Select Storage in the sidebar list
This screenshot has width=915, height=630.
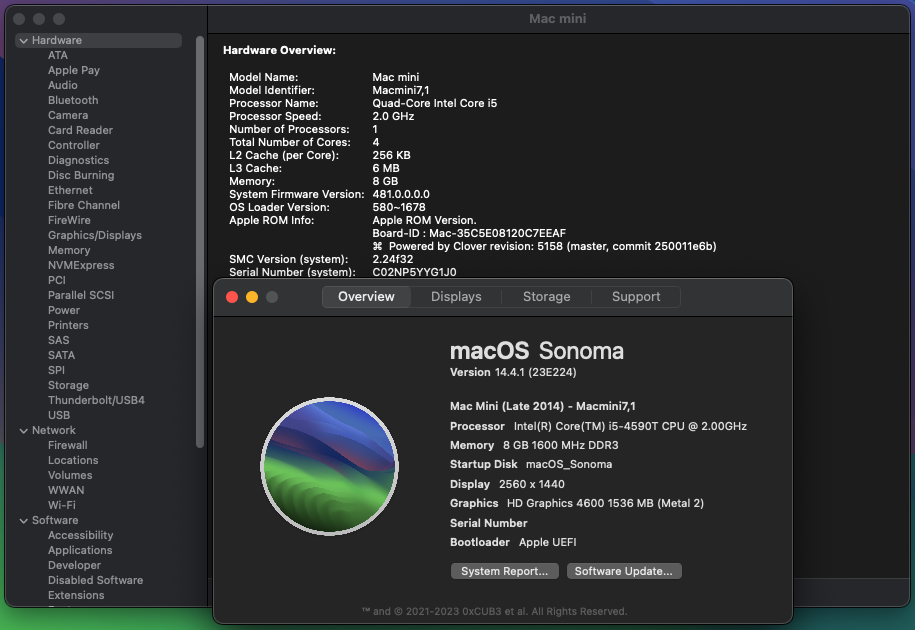click(x=68, y=386)
